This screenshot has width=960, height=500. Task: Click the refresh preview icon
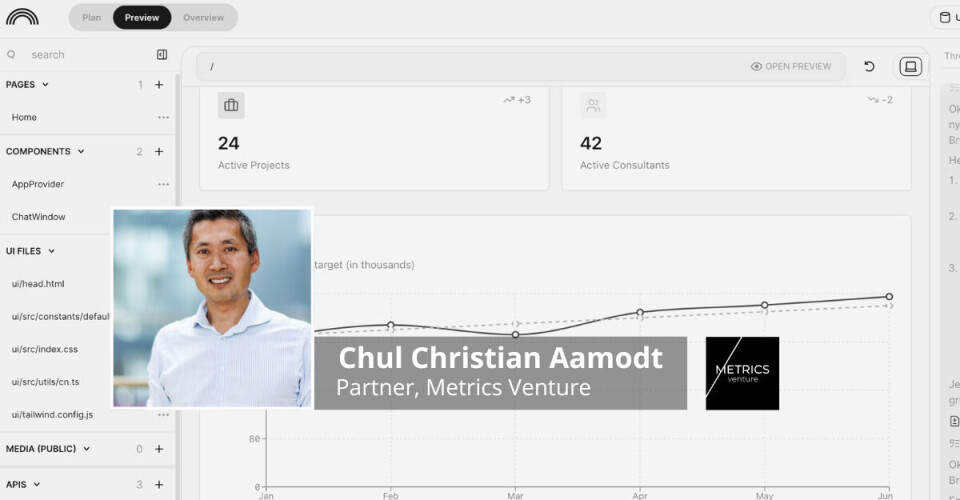pyautogui.click(x=869, y=67)
